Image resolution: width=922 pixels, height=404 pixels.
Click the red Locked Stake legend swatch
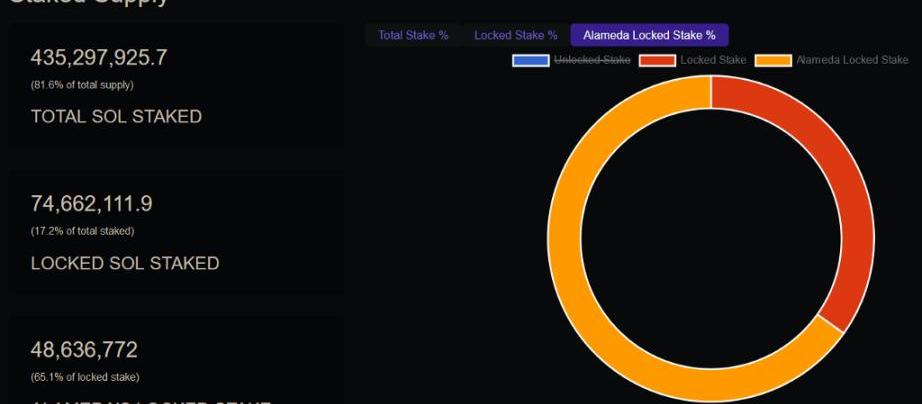pyautogui.click(x=657, y=61)
